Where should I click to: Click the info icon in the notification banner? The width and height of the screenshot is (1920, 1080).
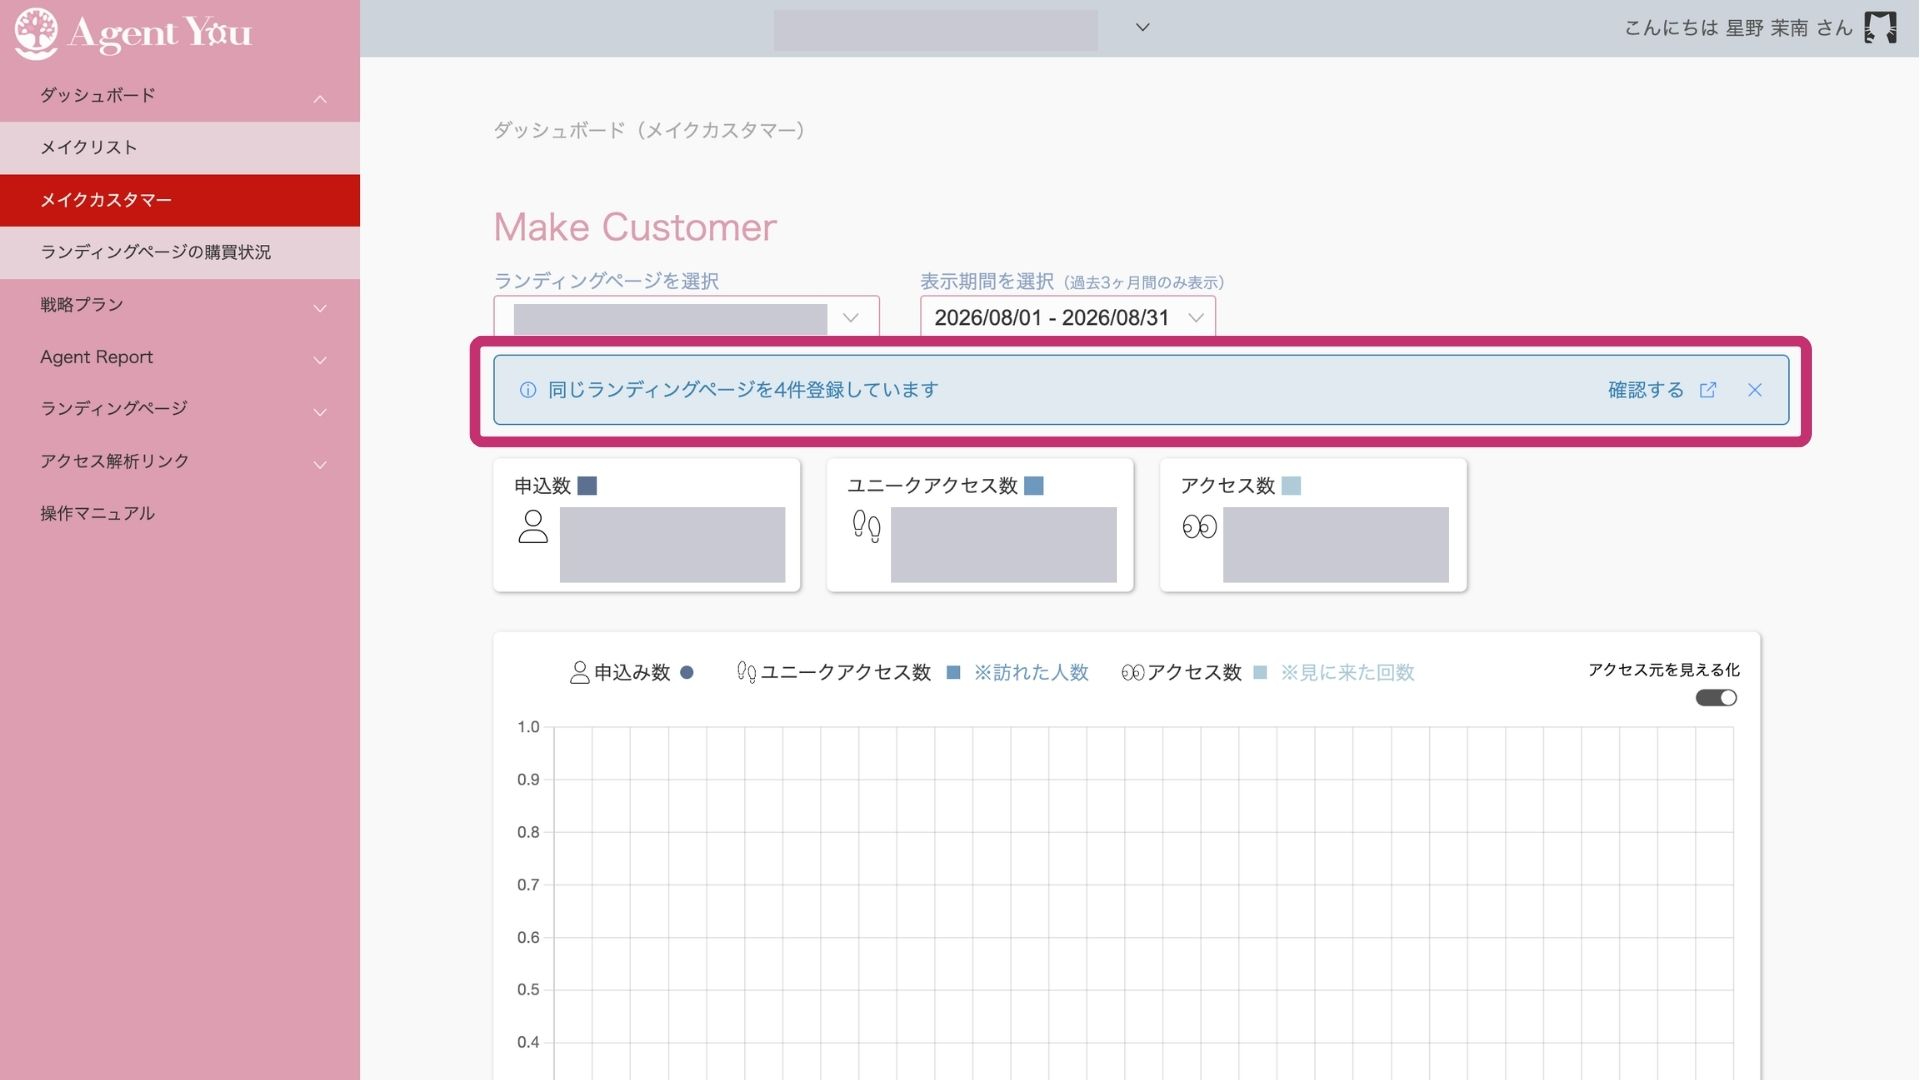(x=528, y=390)
